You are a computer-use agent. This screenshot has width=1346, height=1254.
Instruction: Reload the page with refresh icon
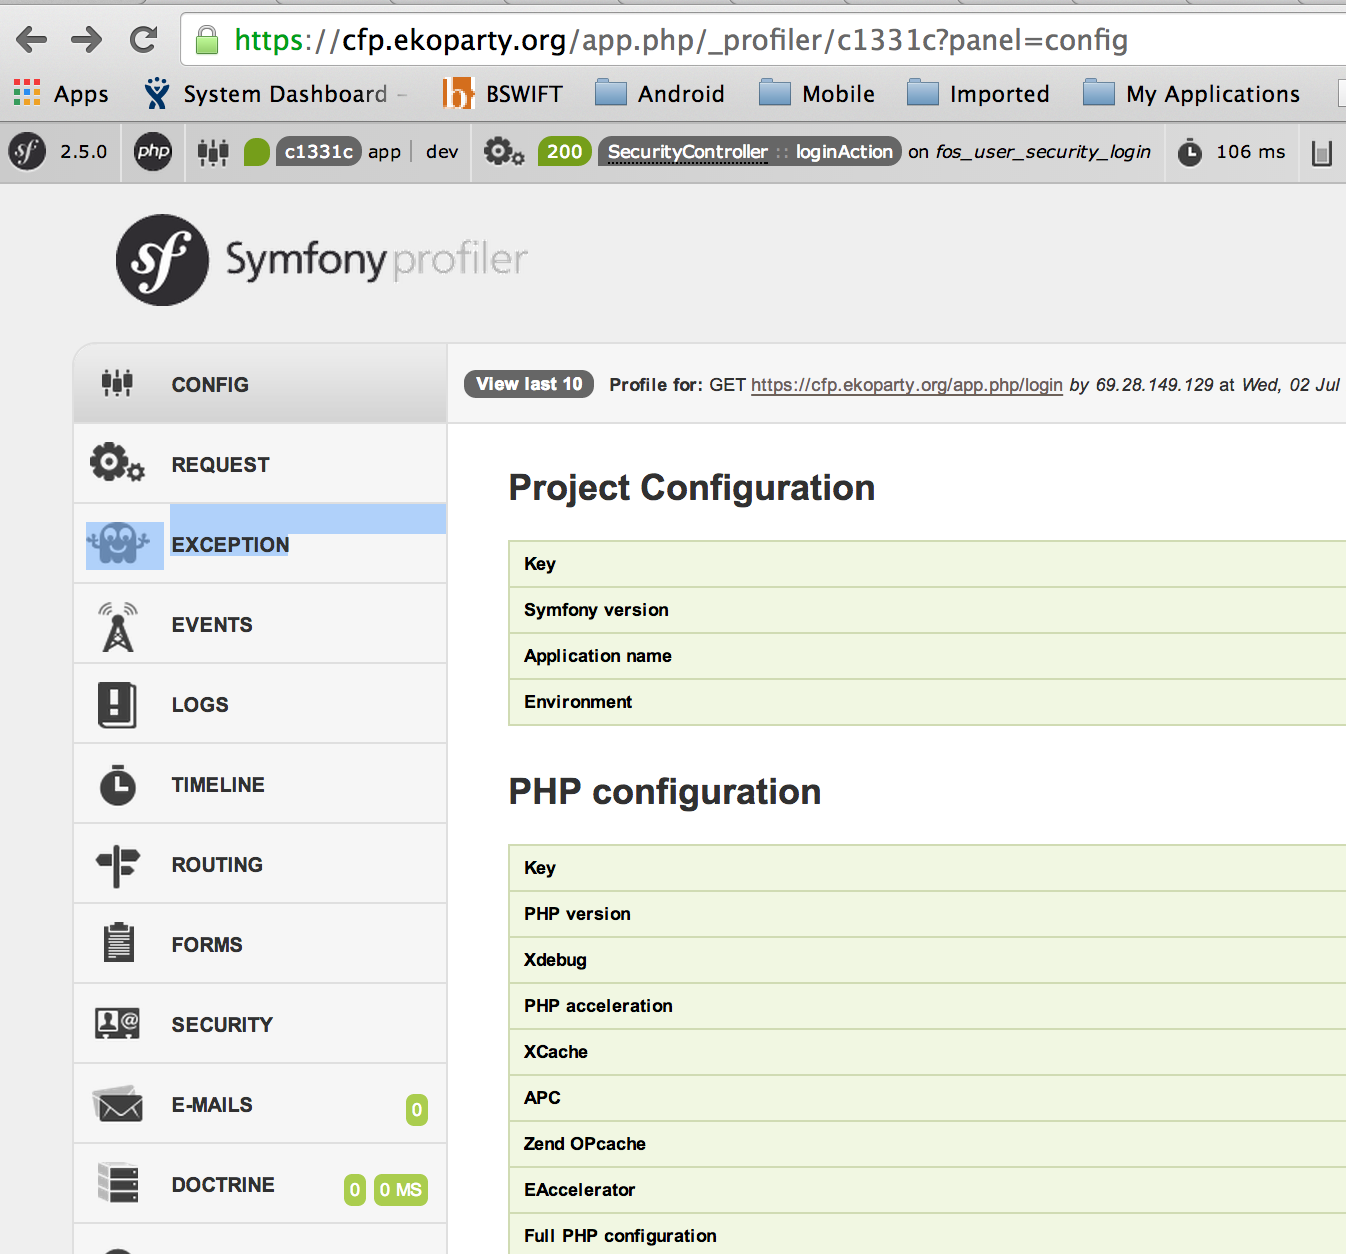coord(143,40)
